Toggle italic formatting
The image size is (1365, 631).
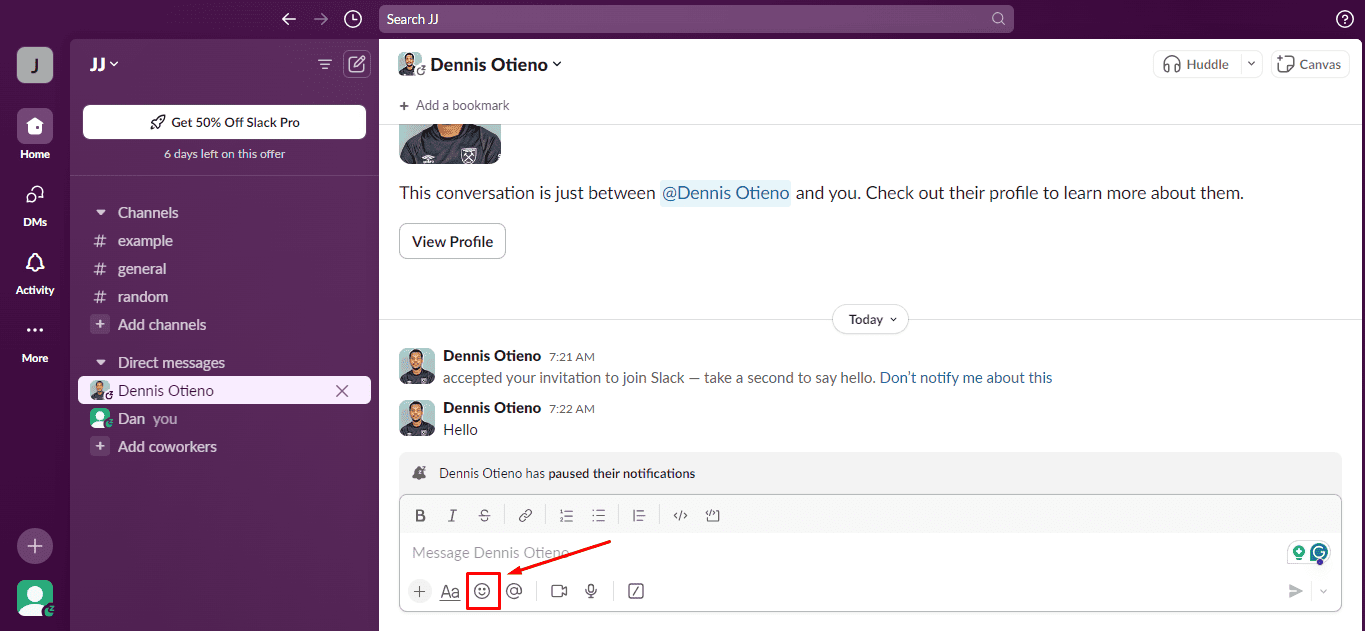[452, 516]
